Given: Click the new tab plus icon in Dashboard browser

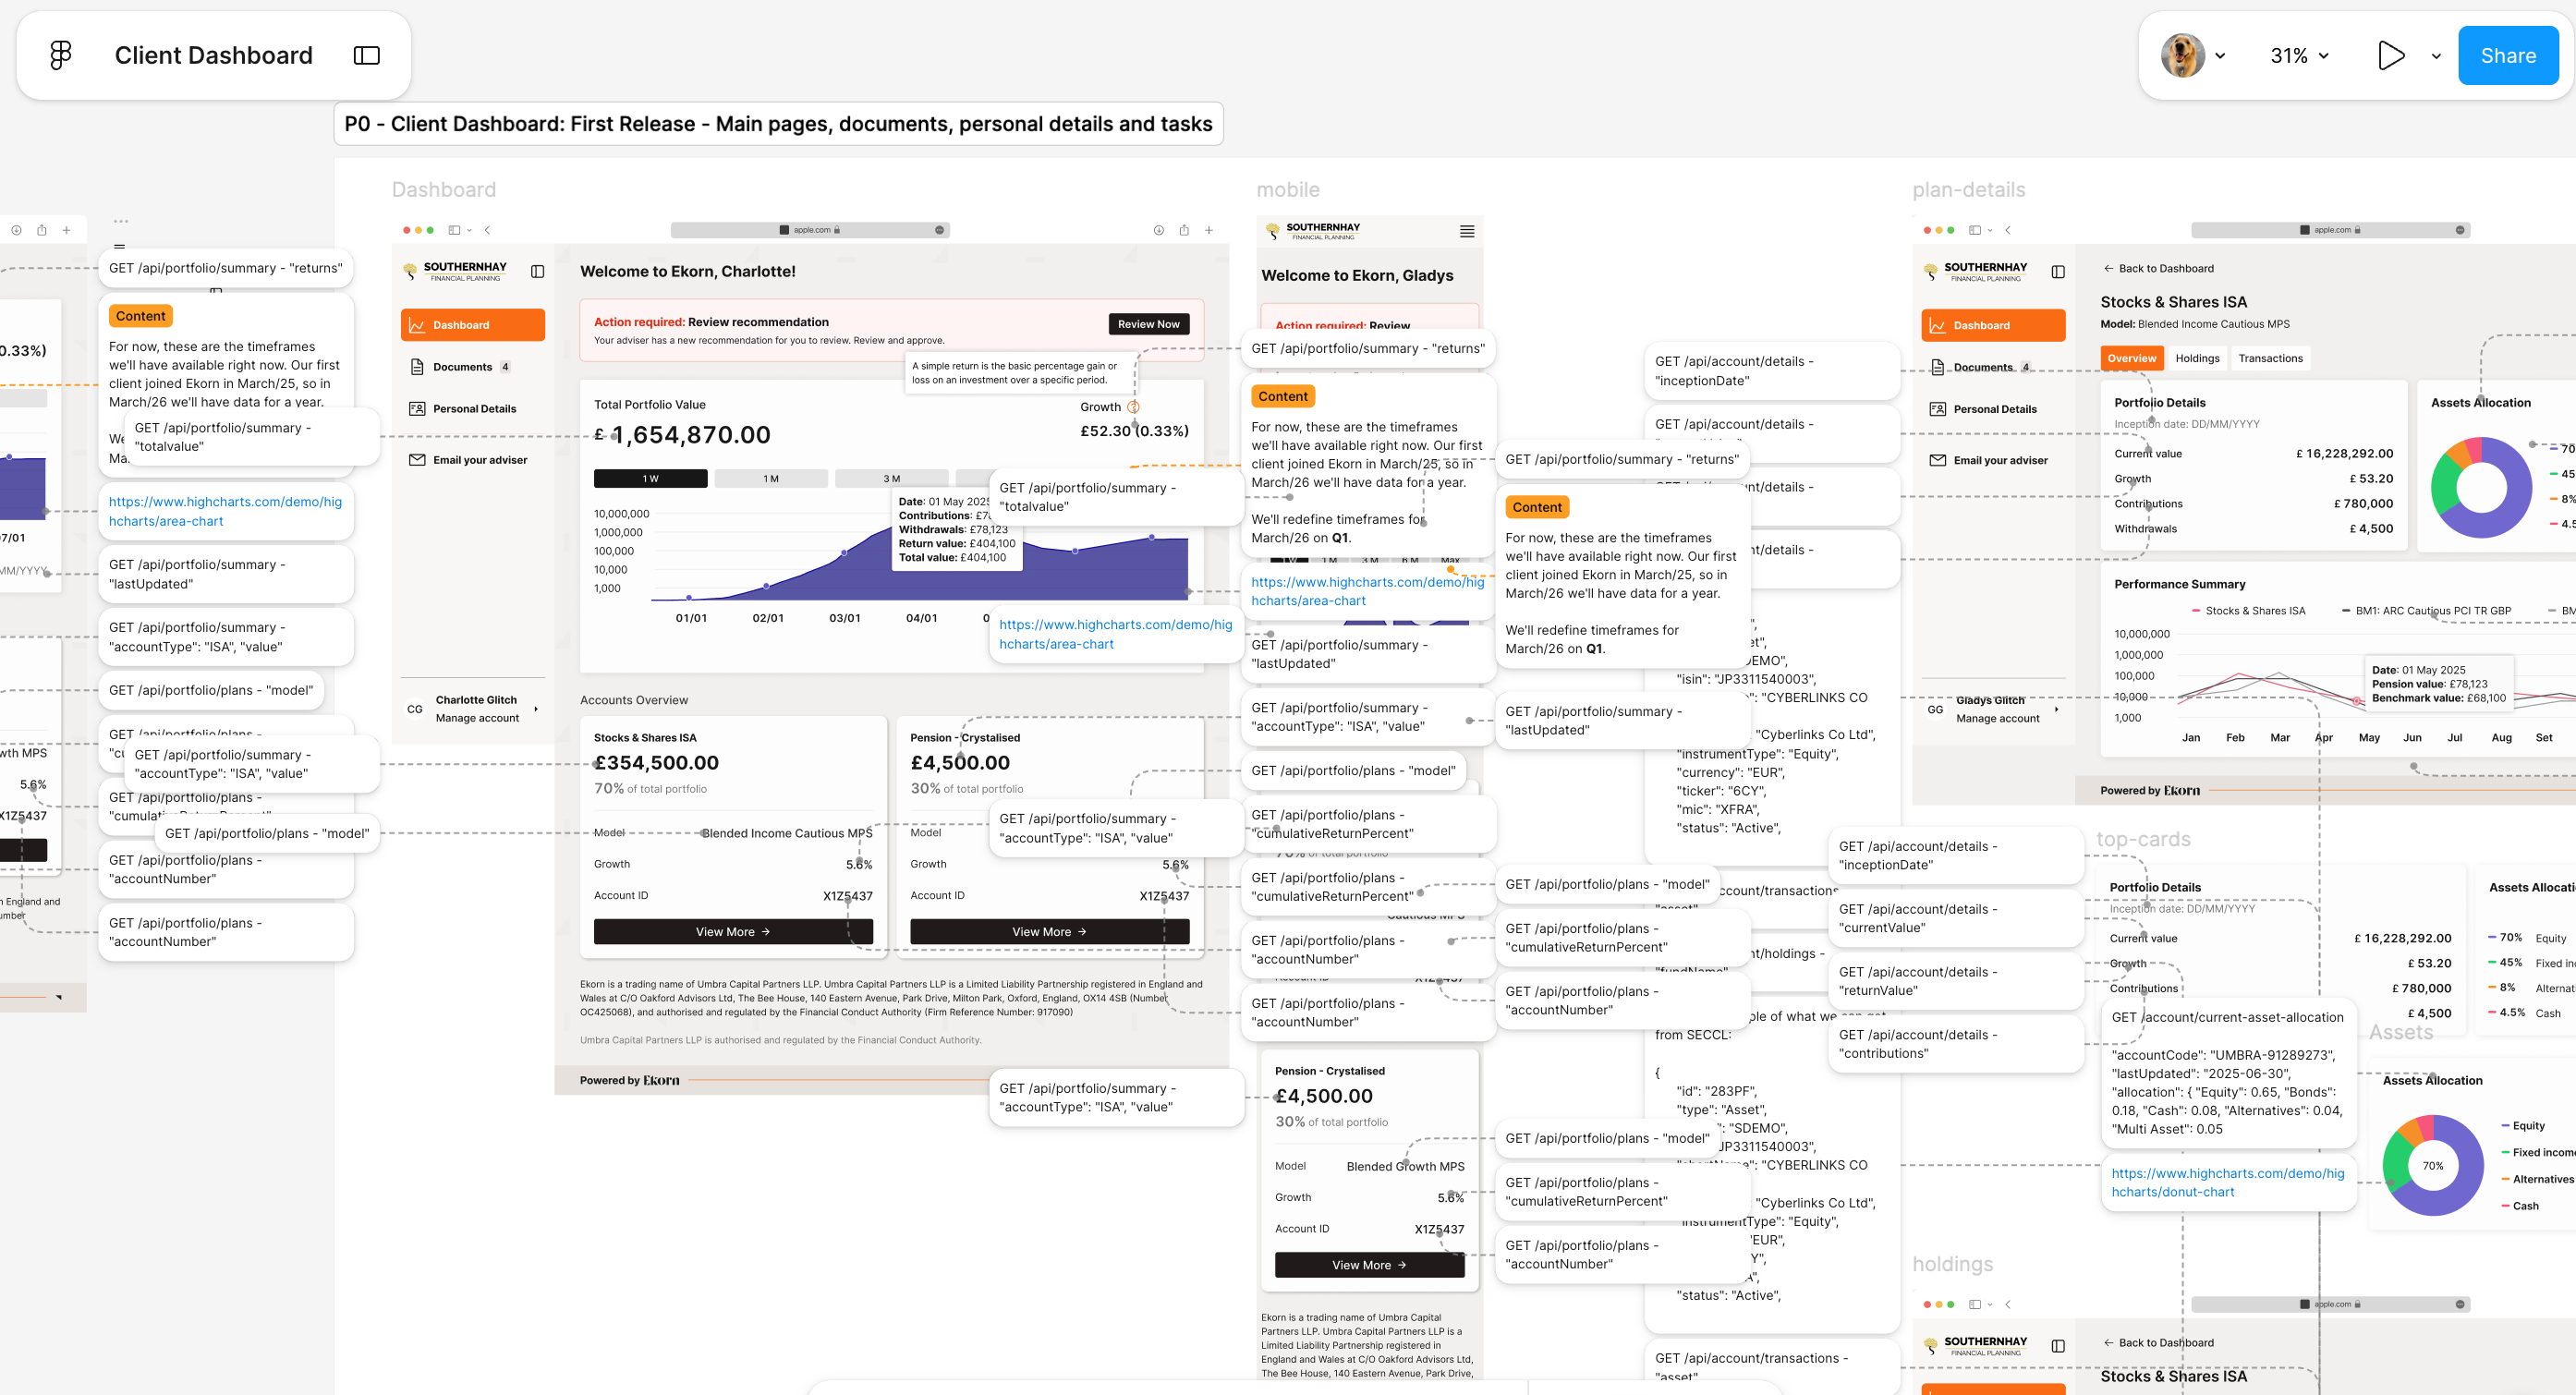Looking at the screenshot, I should [x=1209, y=230].
